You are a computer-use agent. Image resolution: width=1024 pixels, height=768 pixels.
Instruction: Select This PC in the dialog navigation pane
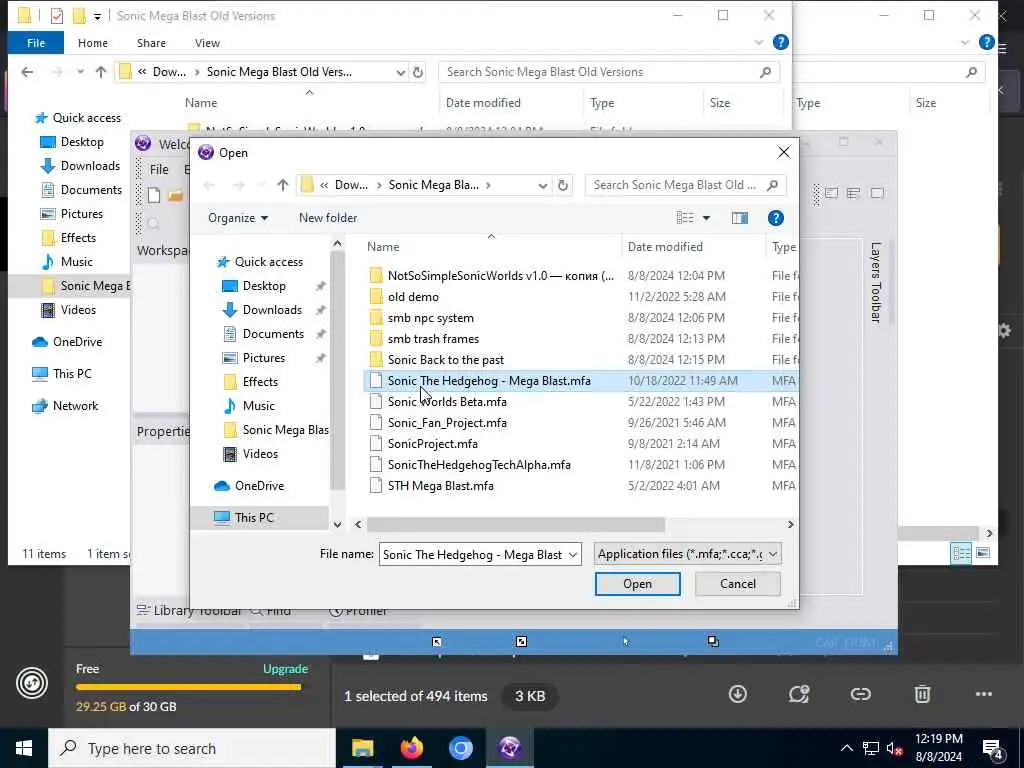(253, 517)
